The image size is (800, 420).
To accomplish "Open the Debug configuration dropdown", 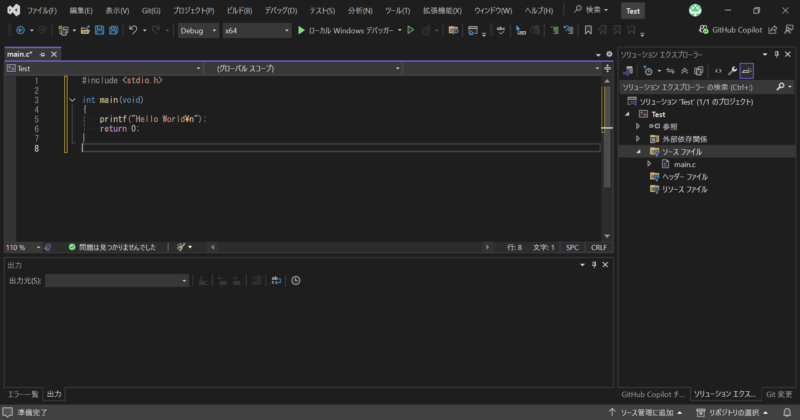I will tap(195, 31).
